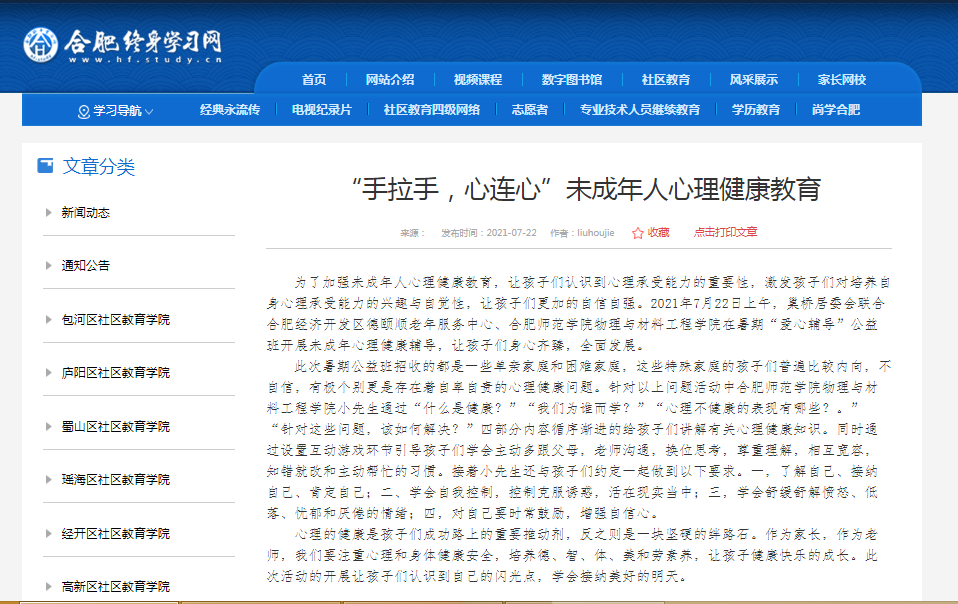Expand the 新闻动态 category arrow

[48, 213]
